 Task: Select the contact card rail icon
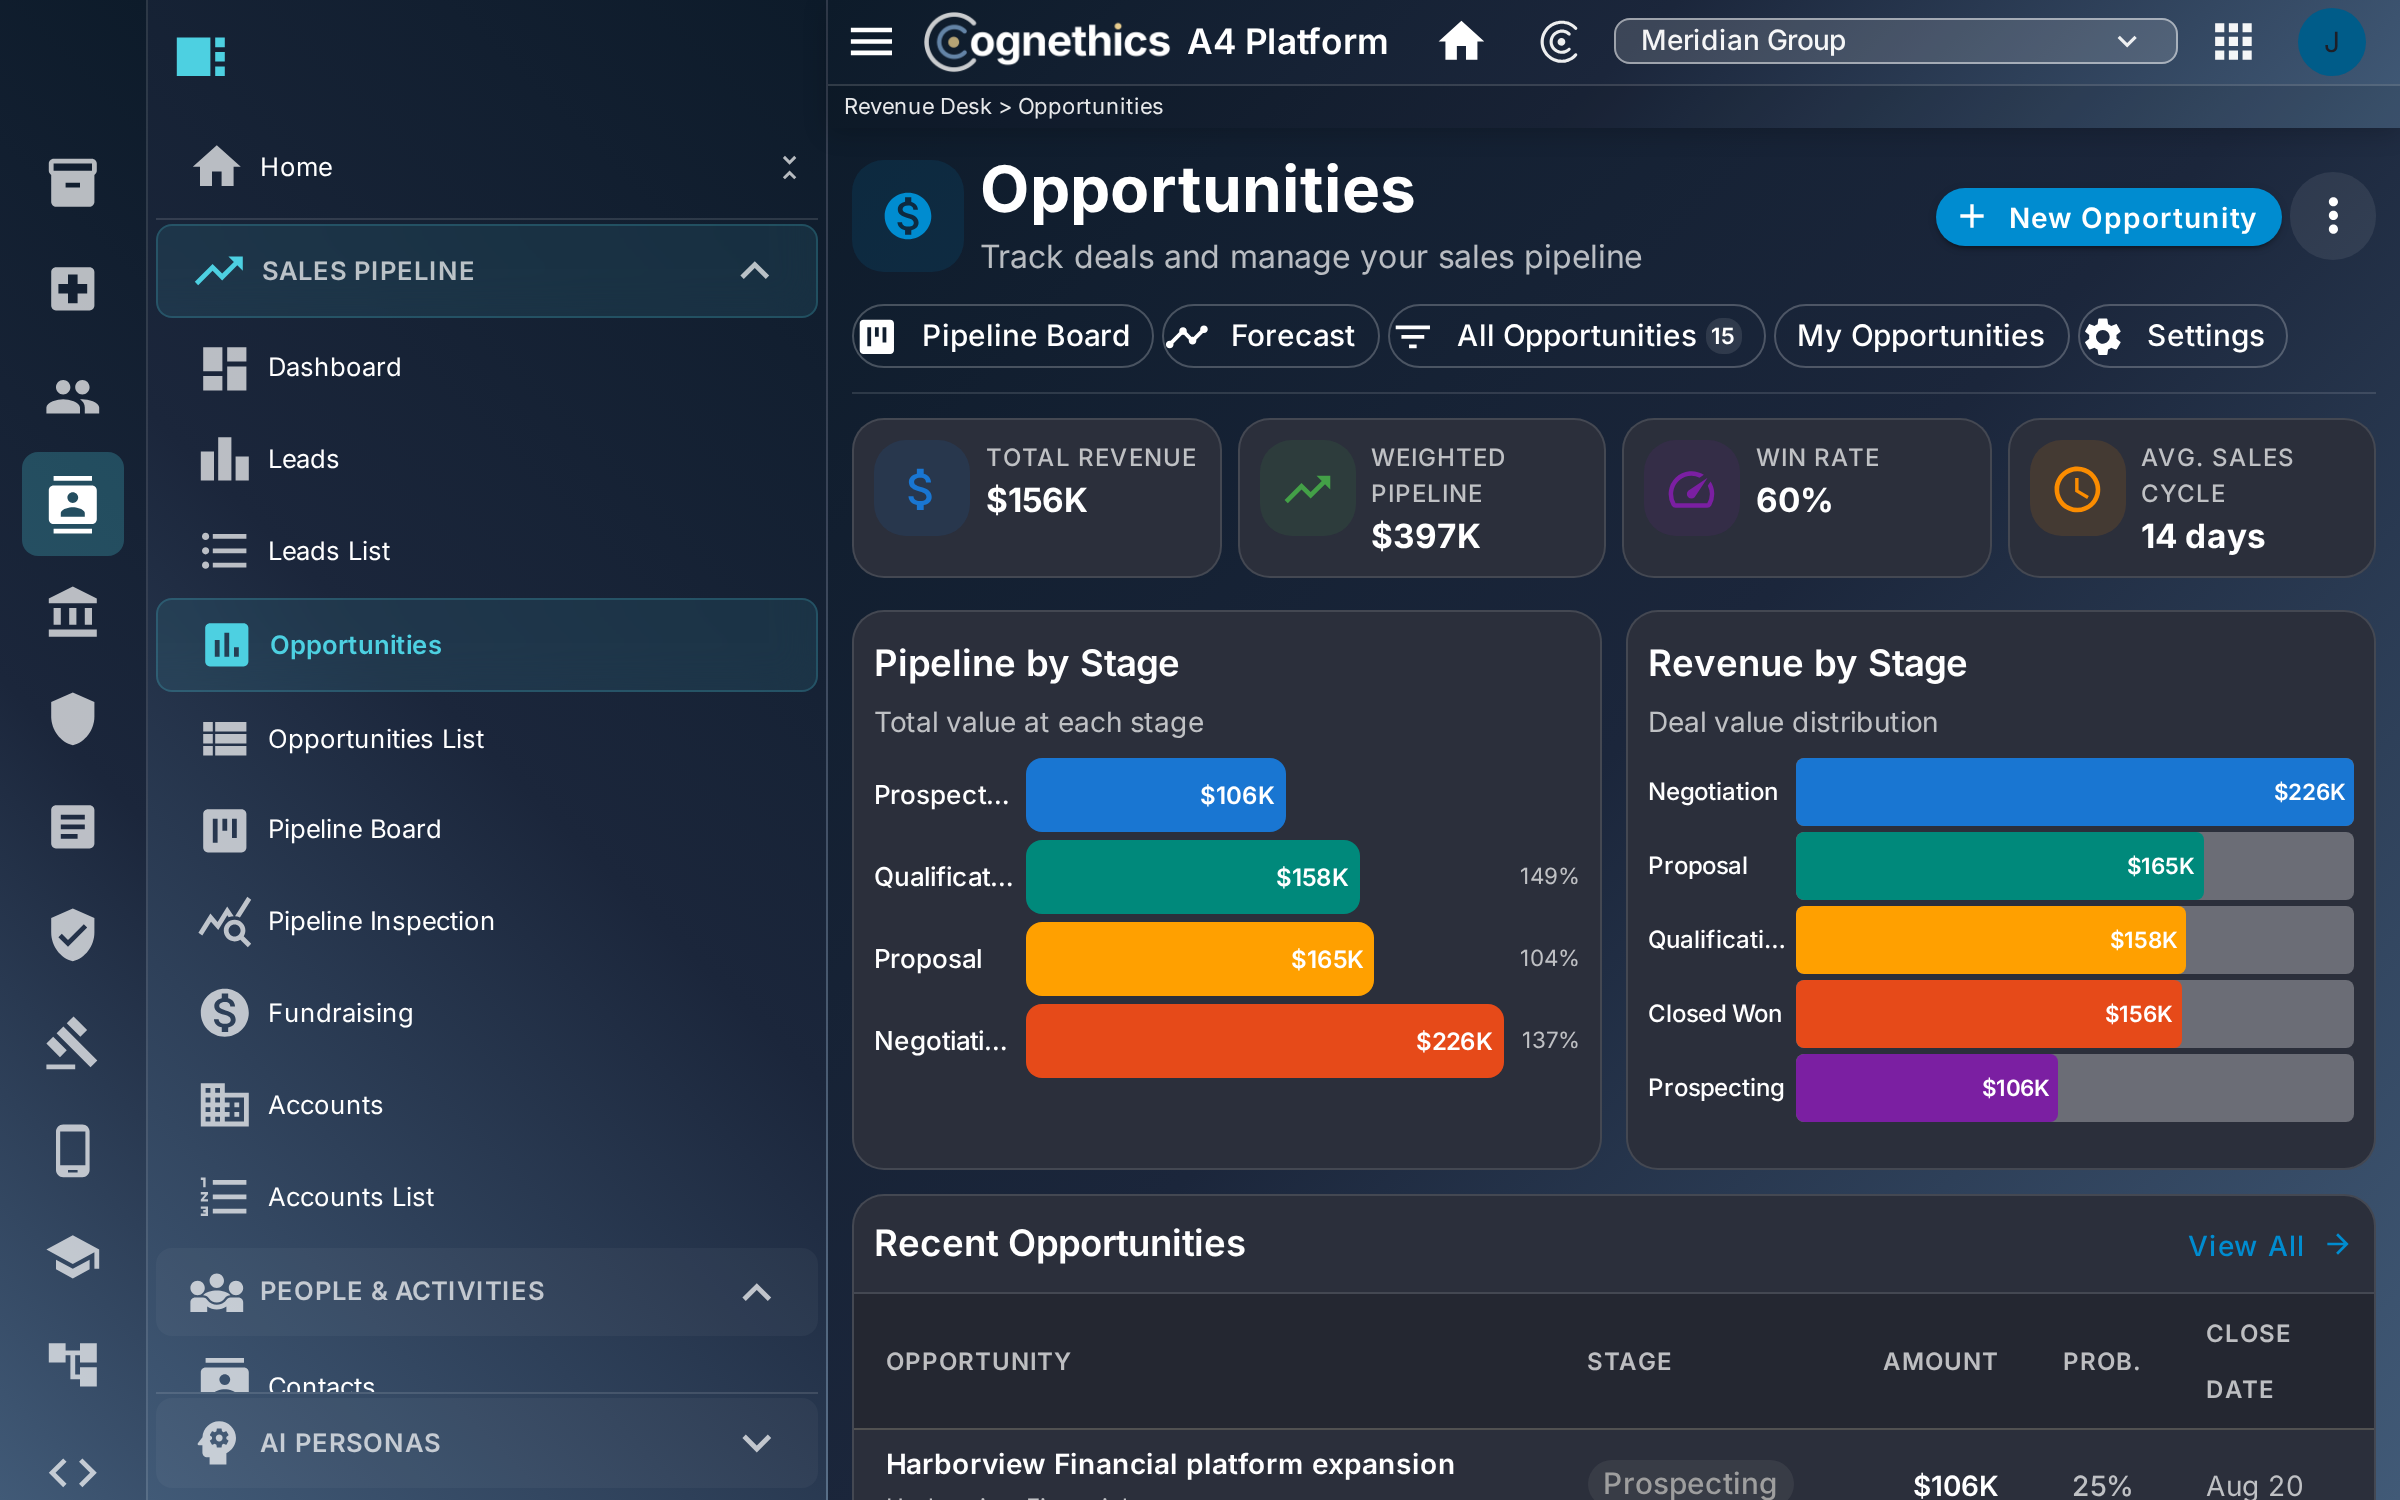pos(73,504)
